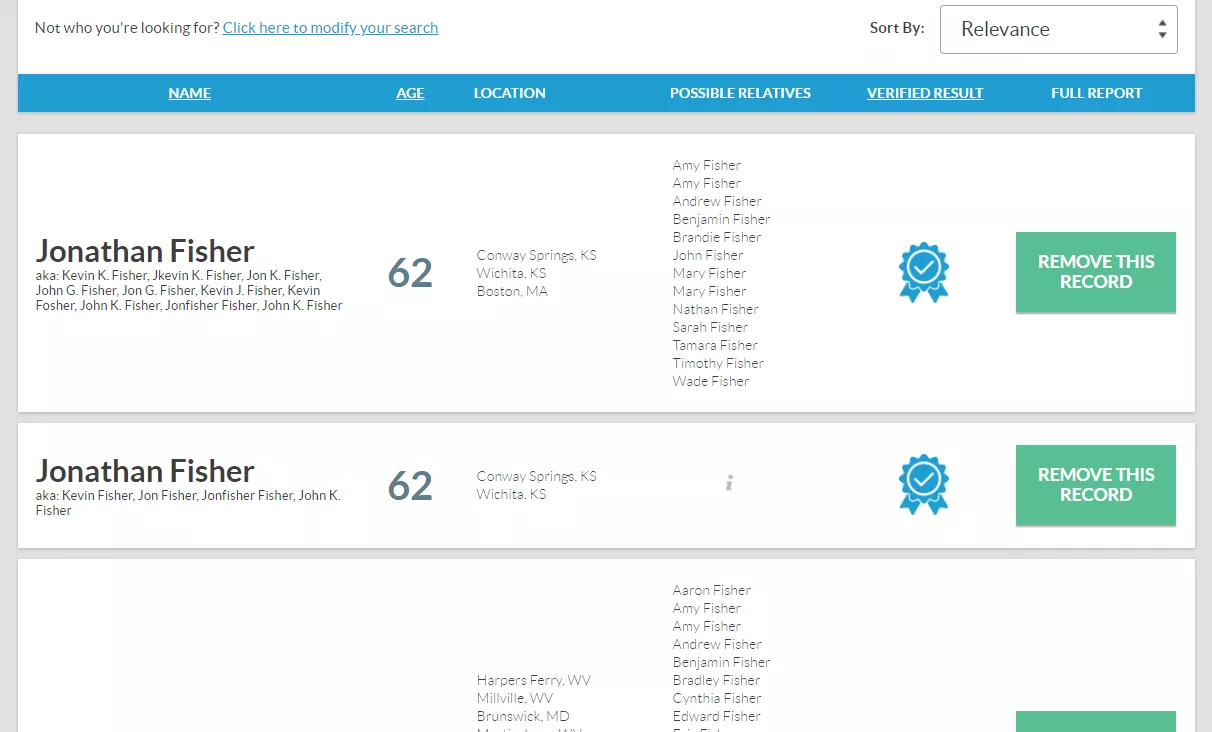
Task: Click Brandie Fisher in possible relatives
Action: (717, 237)
